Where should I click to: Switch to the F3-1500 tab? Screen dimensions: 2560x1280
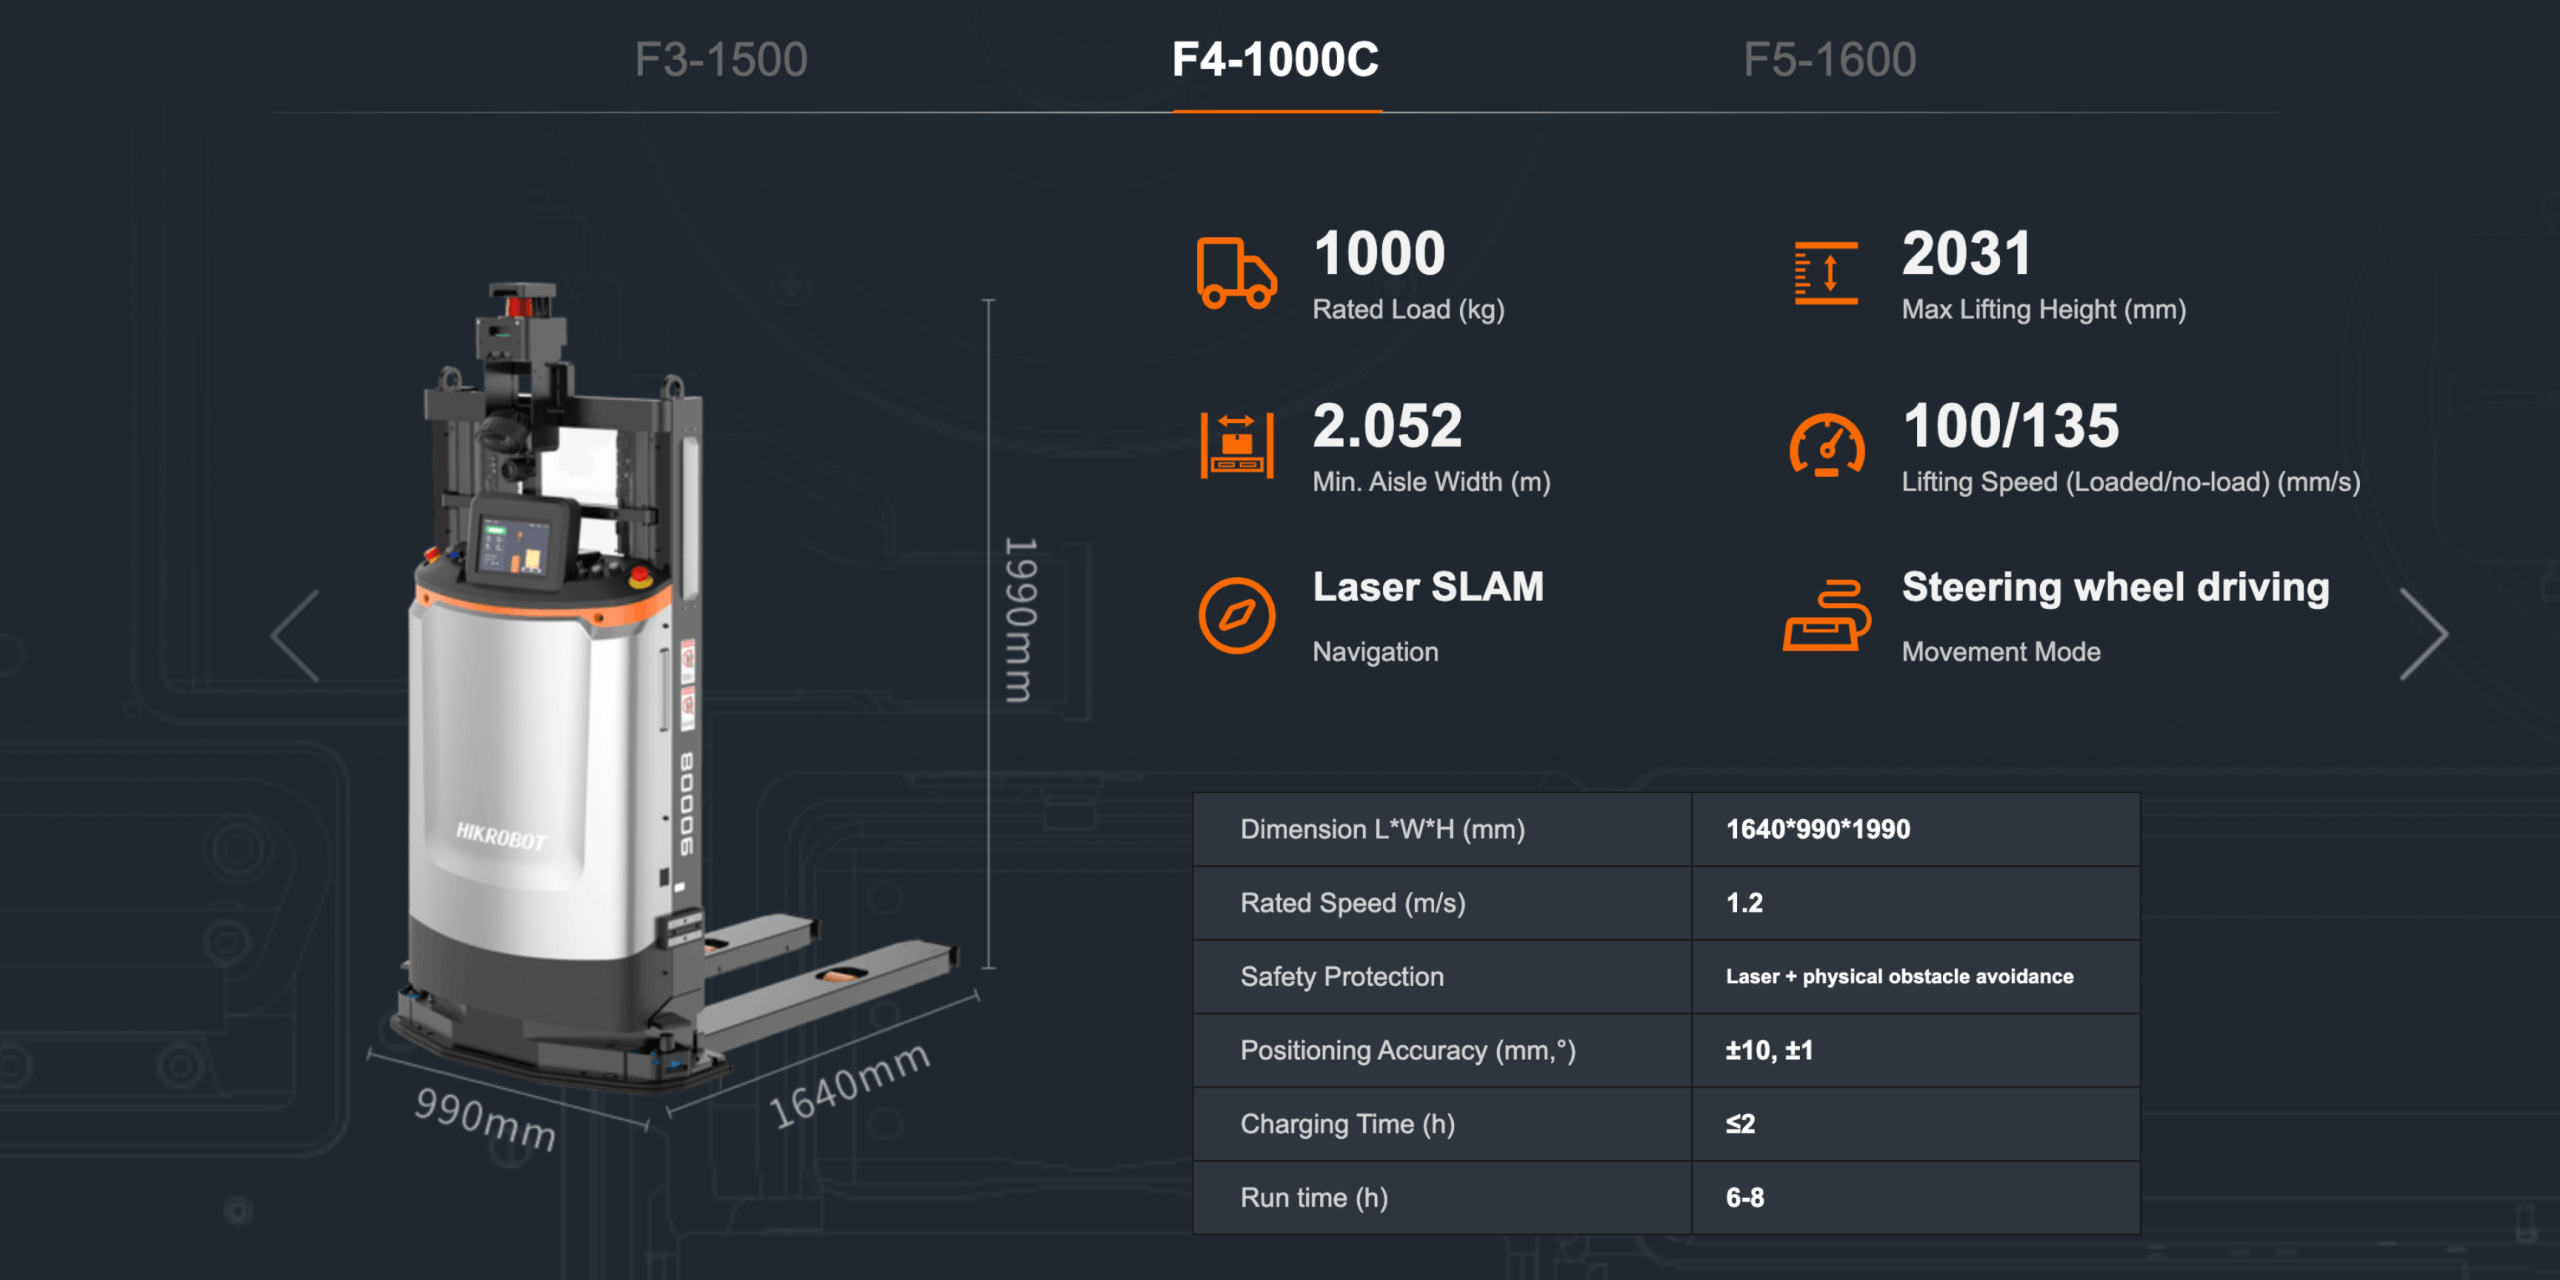(x=721, y=60)
